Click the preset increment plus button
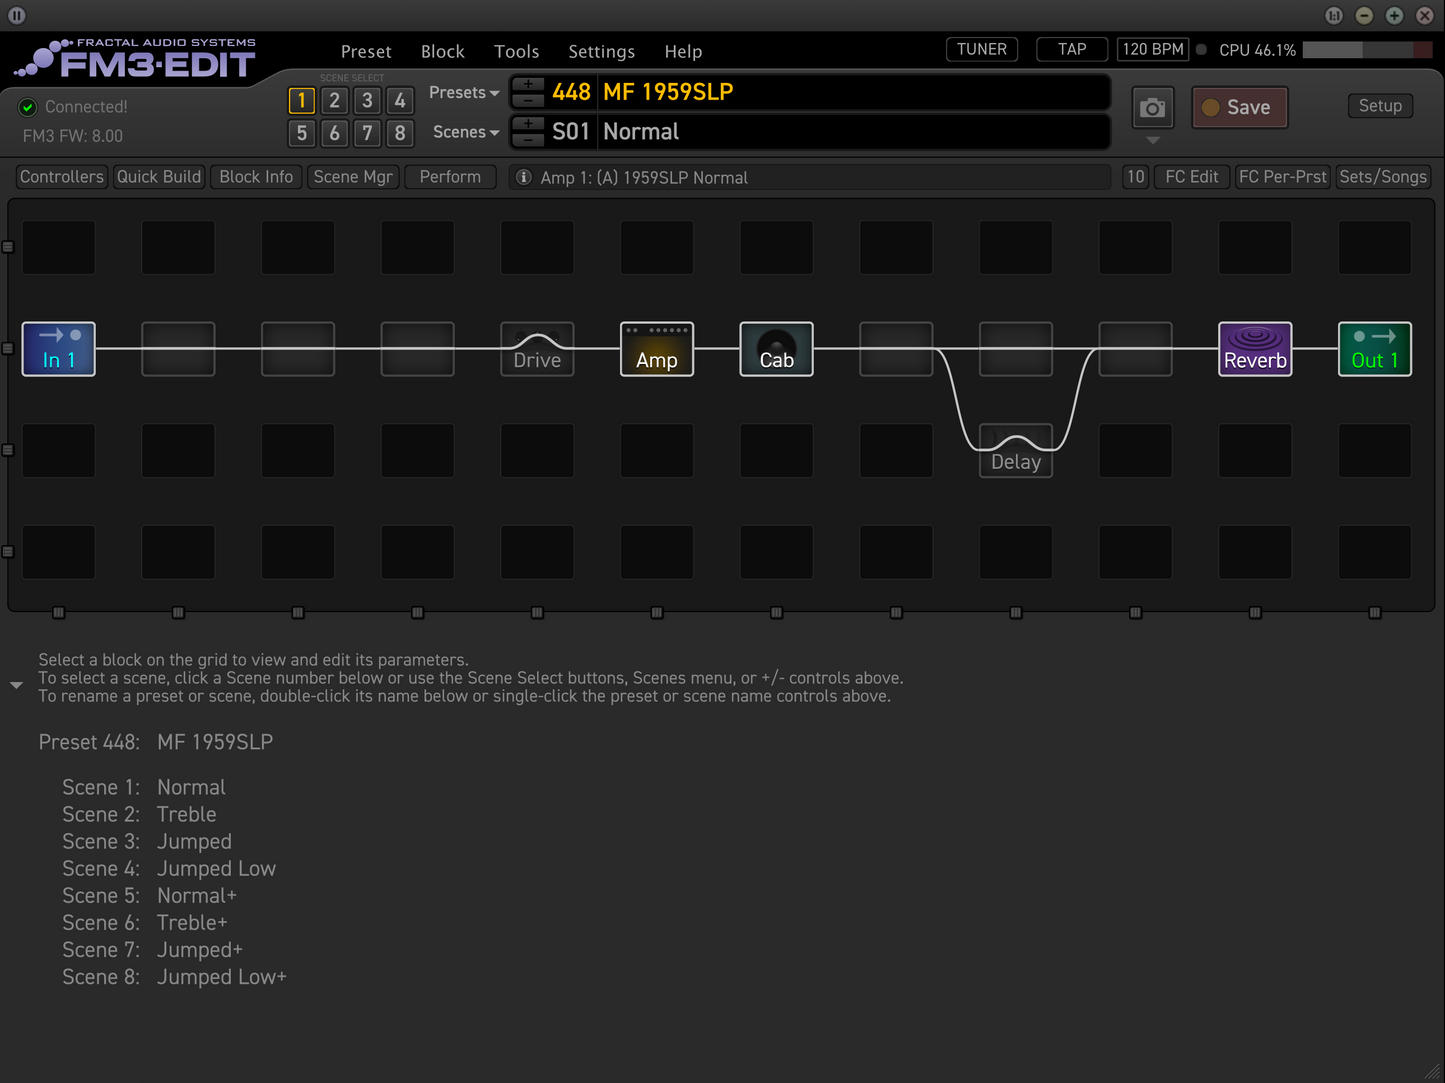The width and height of the screenshot is (1445, 1083). point(528,84)
